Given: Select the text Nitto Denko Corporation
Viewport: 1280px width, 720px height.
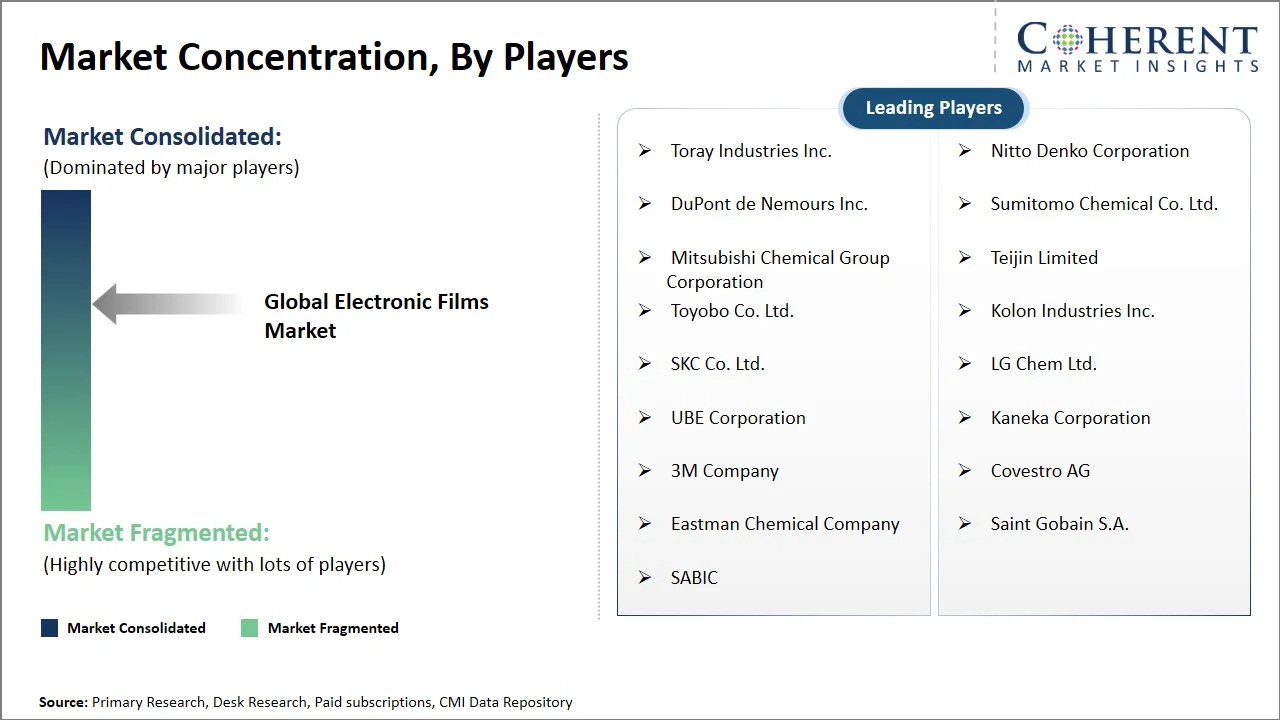Looking at the screenshot, I should tap(1090, 151).
